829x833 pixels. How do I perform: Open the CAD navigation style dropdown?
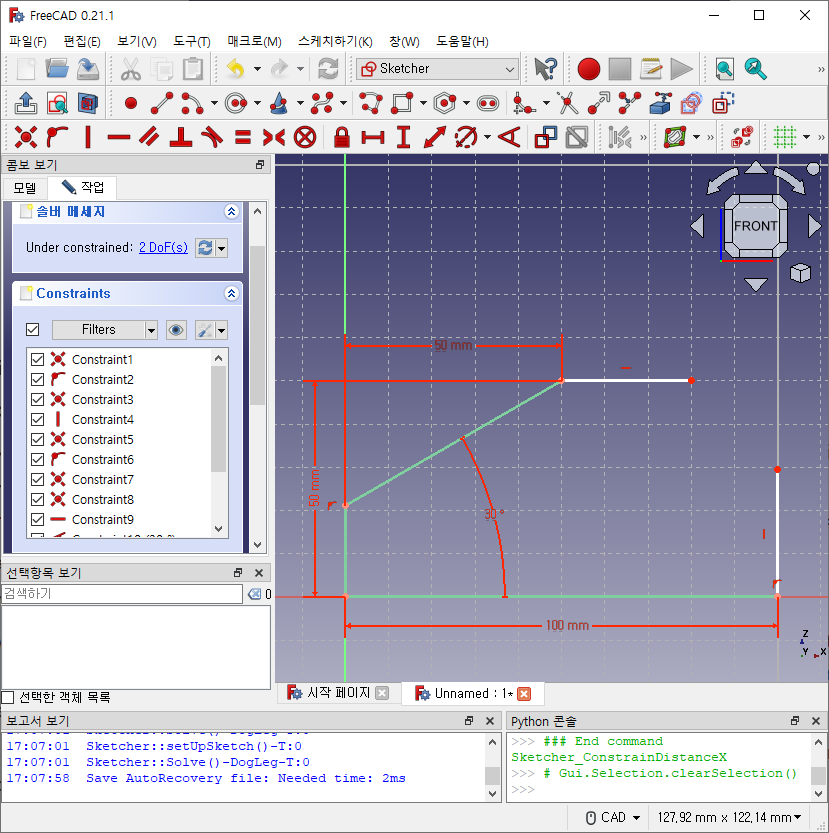[x=612, y=817]
